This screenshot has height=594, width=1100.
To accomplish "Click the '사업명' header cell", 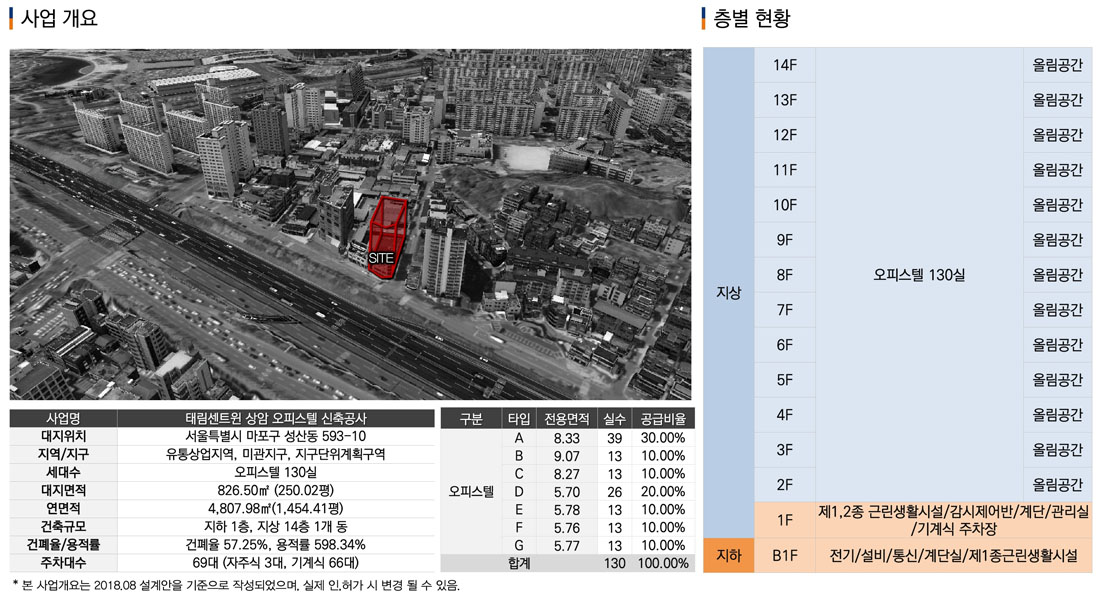I will pos(63,419).
